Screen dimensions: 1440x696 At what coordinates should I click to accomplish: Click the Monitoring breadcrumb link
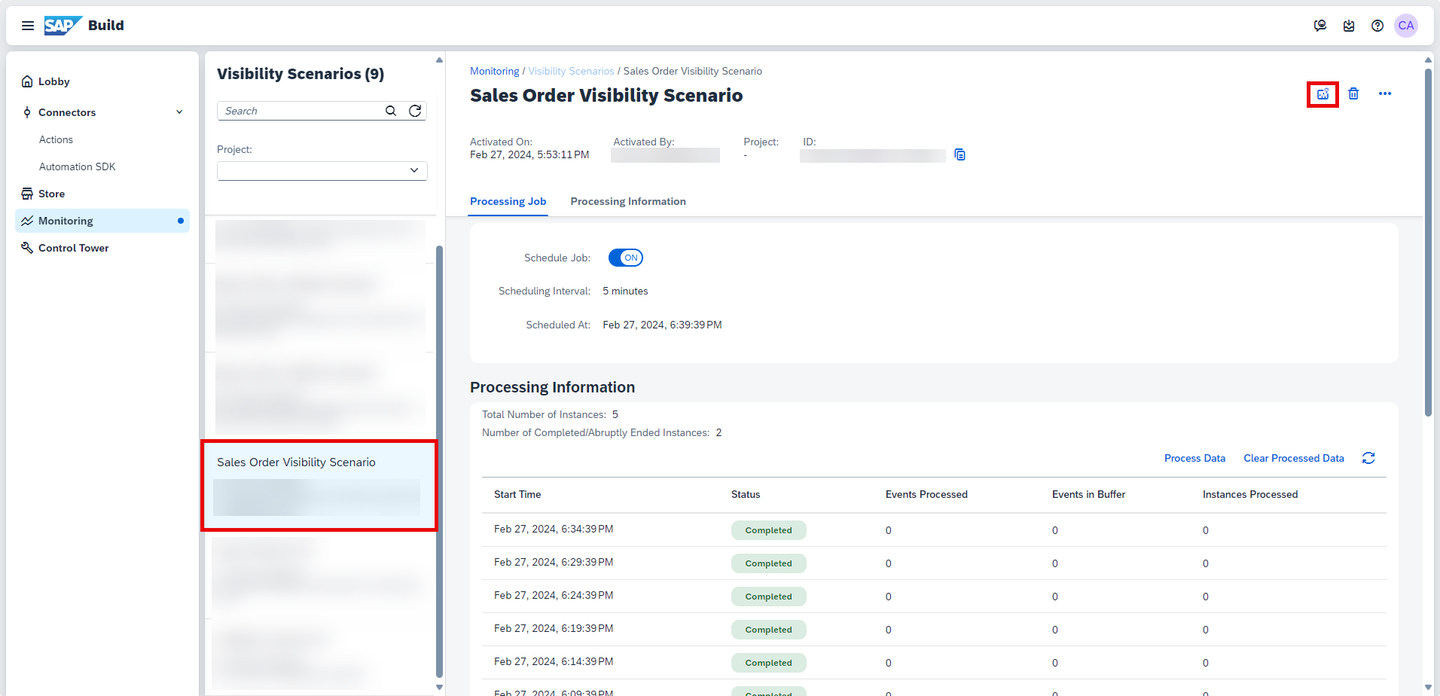(494, 71)
